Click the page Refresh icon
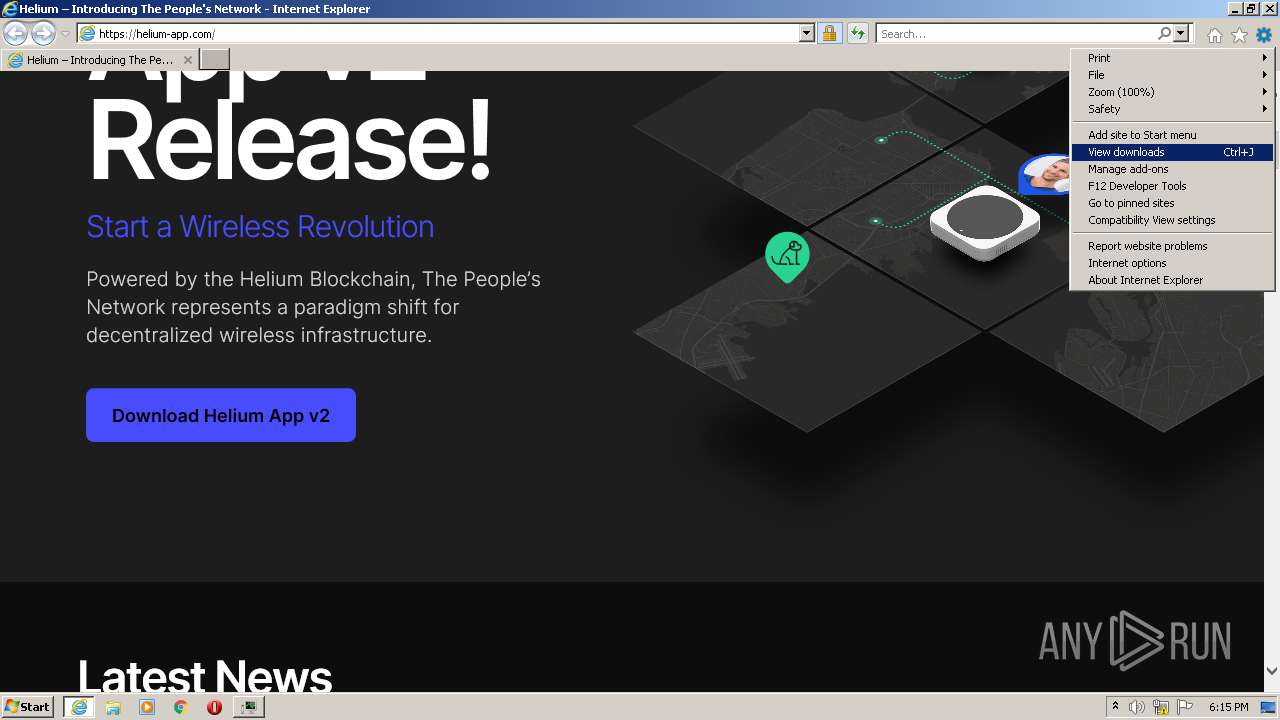The image size is (1280, 720). point(857,34)
